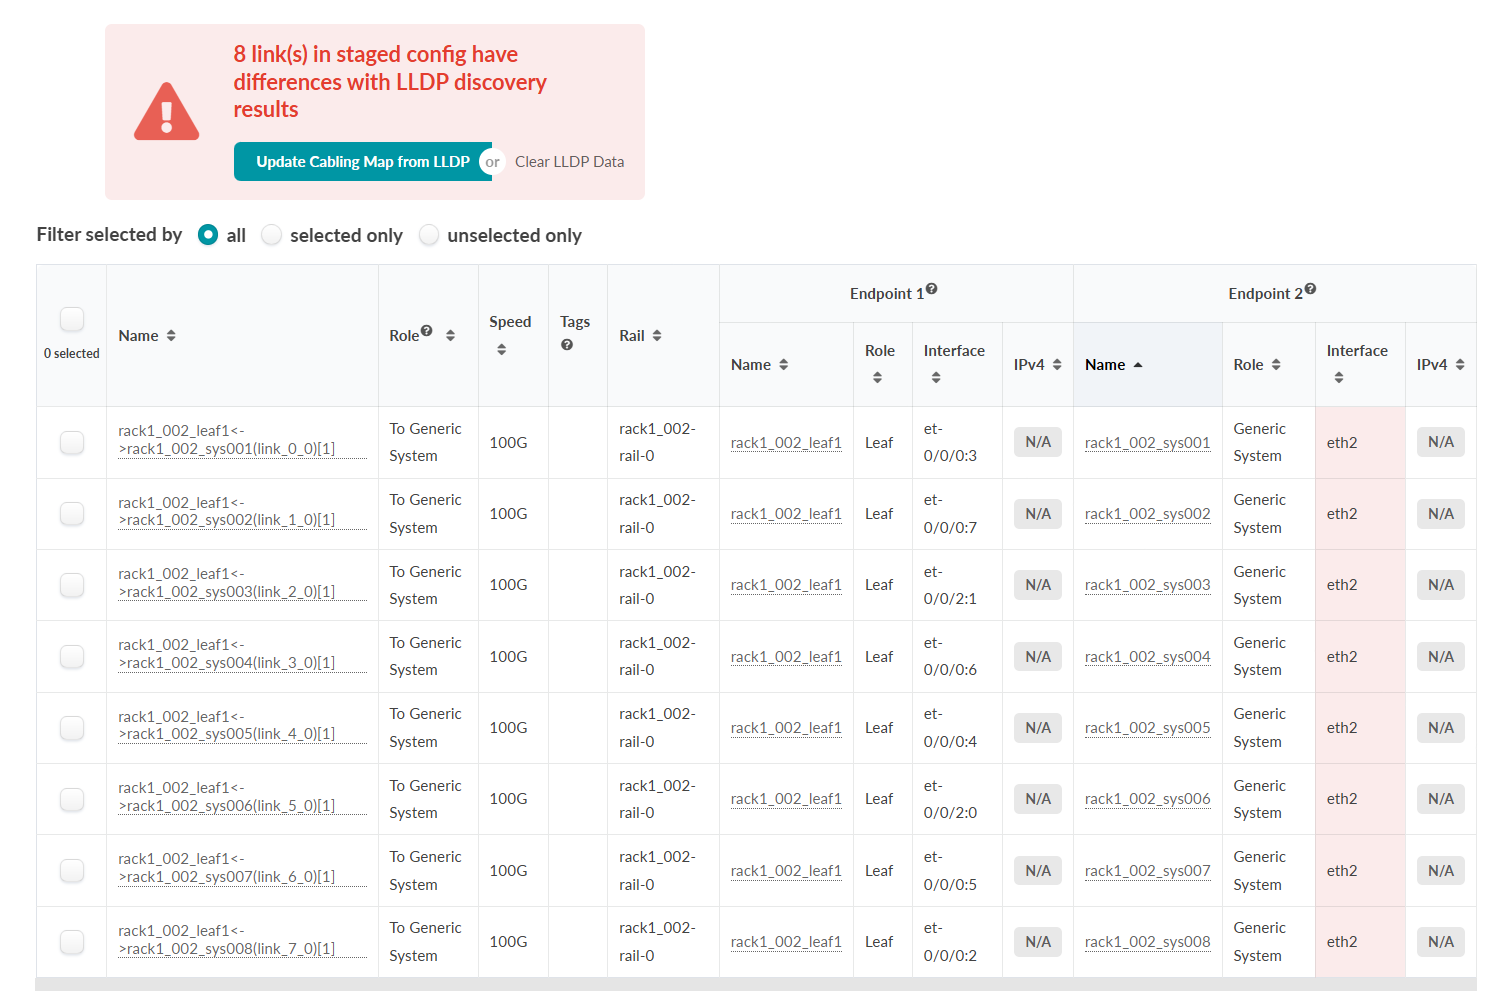1495x997 pixels.
Task: Click help icon next to Endpoint 2
Action: (x=1310, y=289)
